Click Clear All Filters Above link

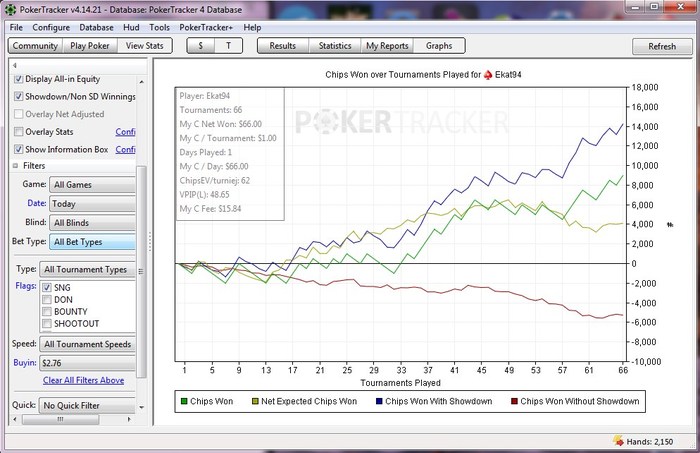coord(83,380)
